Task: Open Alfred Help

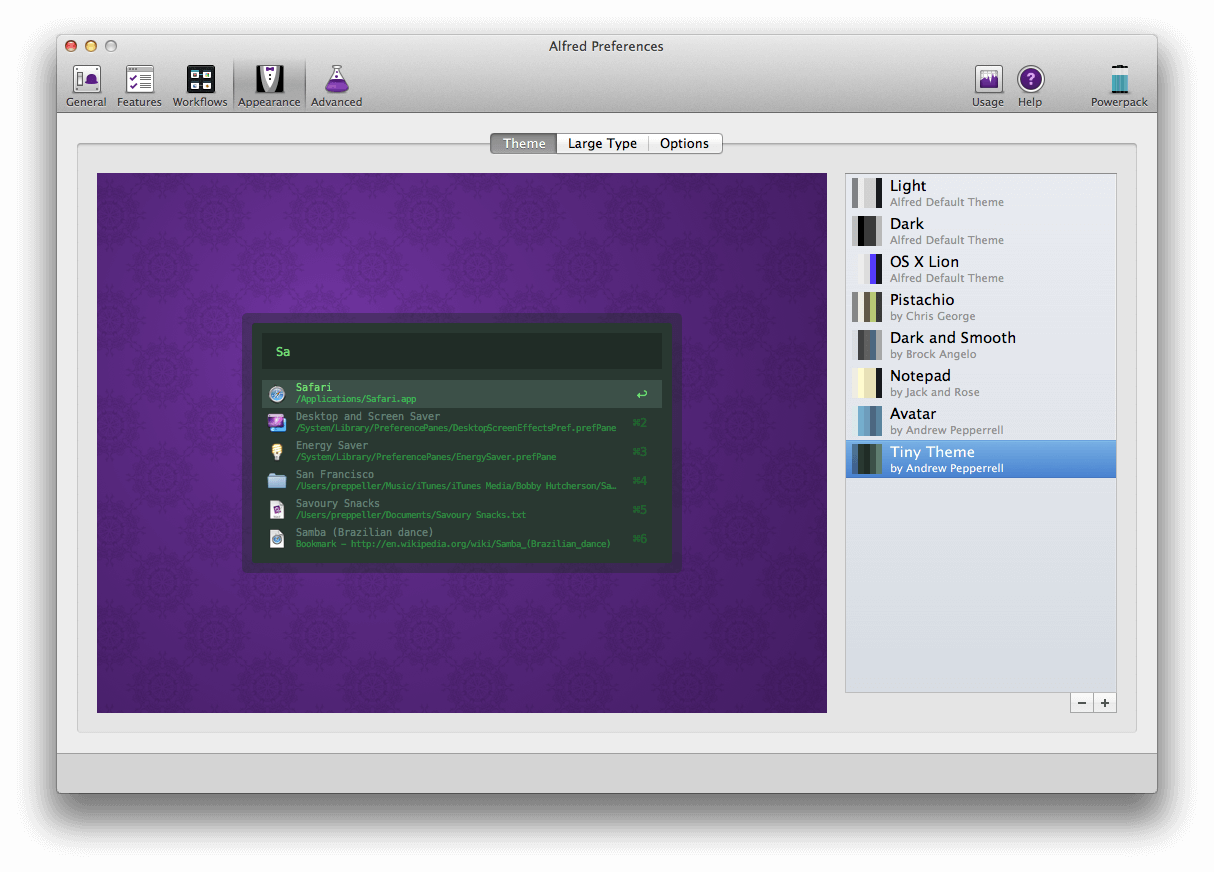Action: [1030, 84]
